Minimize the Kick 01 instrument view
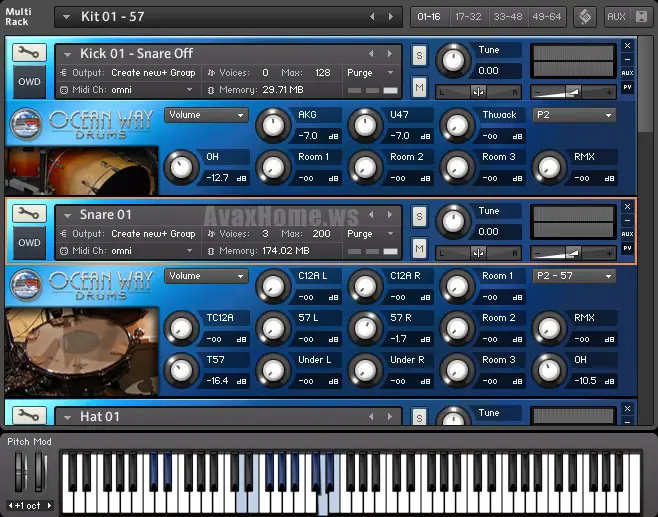 627,59
